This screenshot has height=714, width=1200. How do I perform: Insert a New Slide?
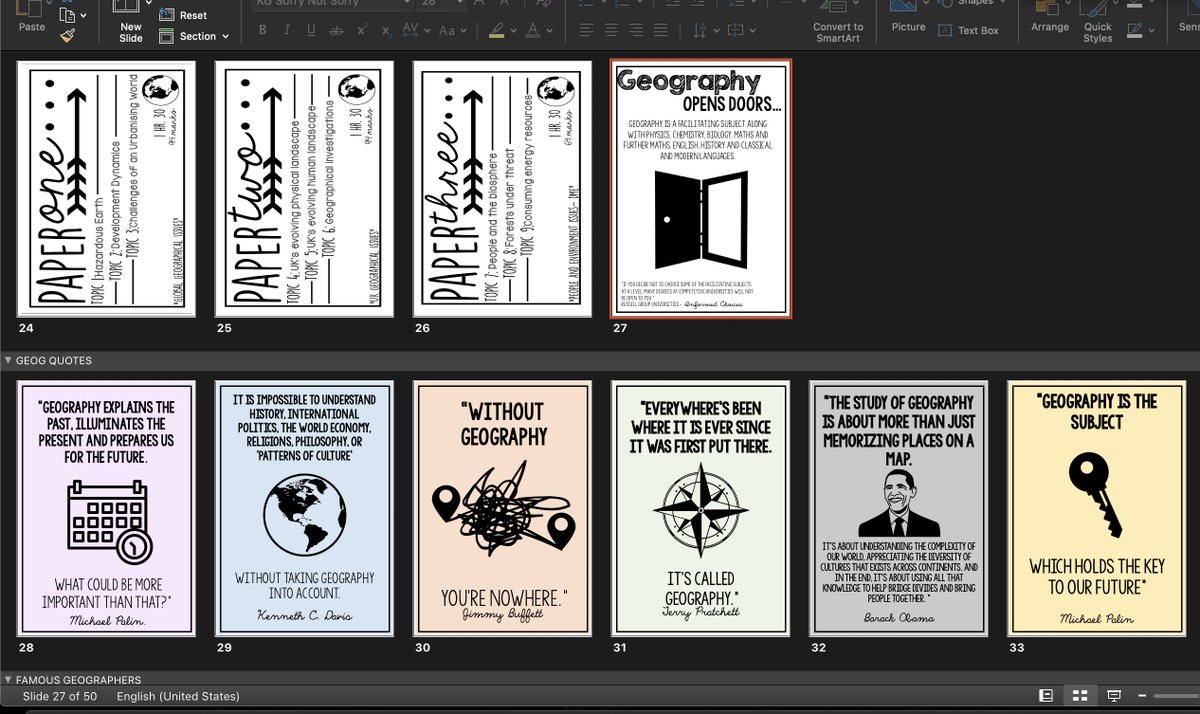coord(131,22)
